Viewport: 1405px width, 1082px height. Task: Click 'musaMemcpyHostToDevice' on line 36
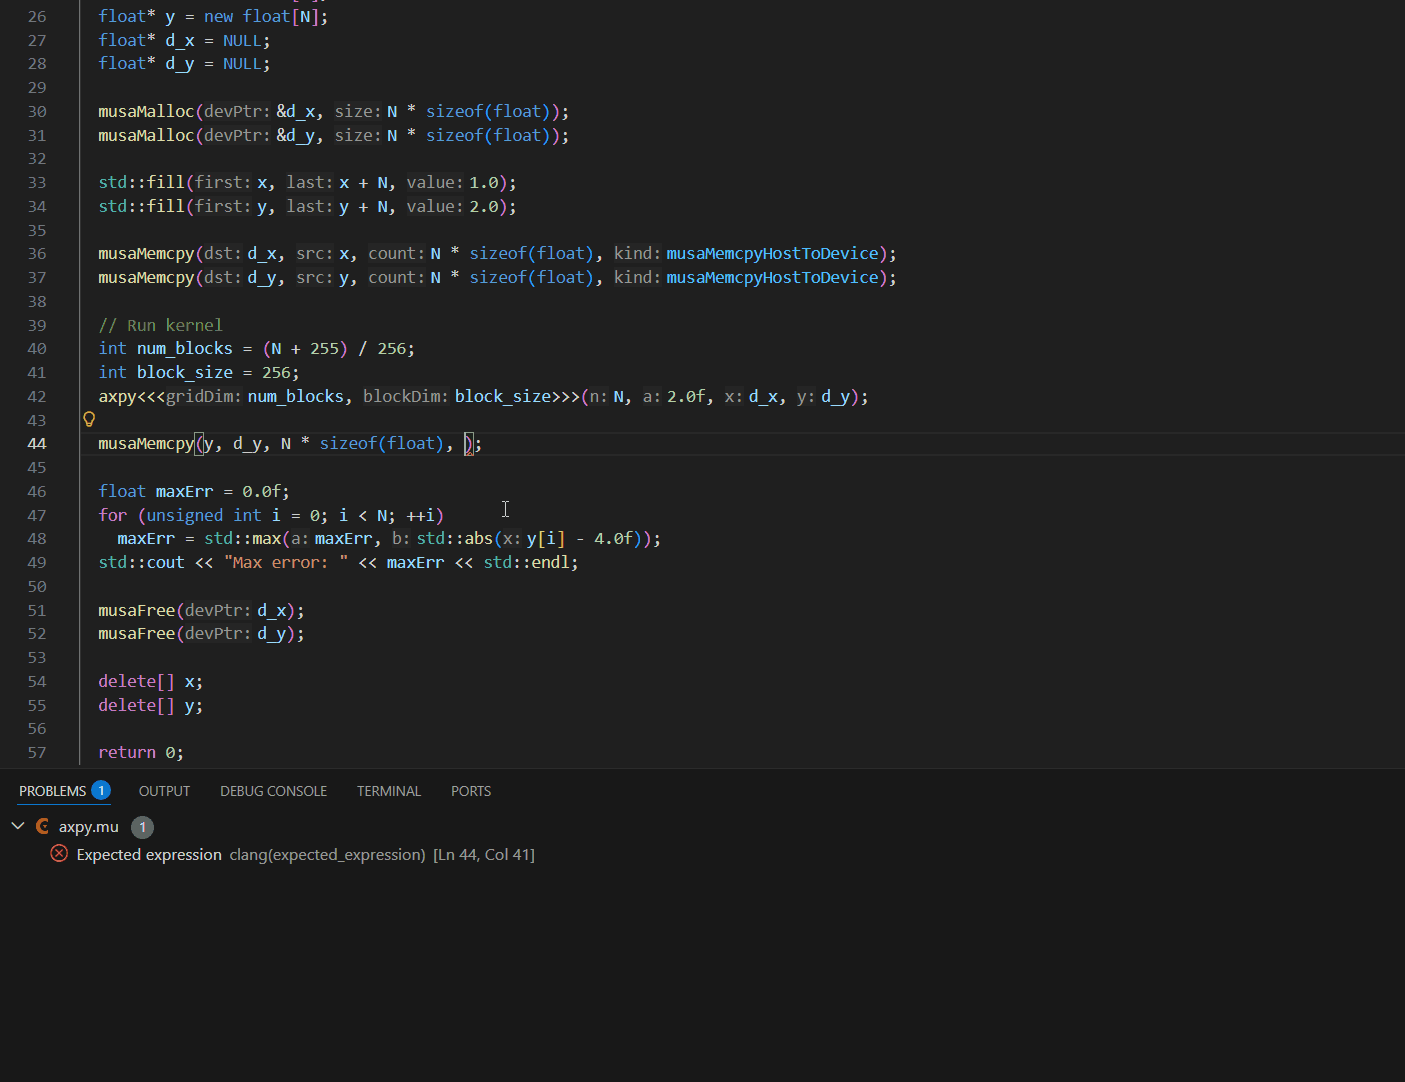[x=772, y=253]
